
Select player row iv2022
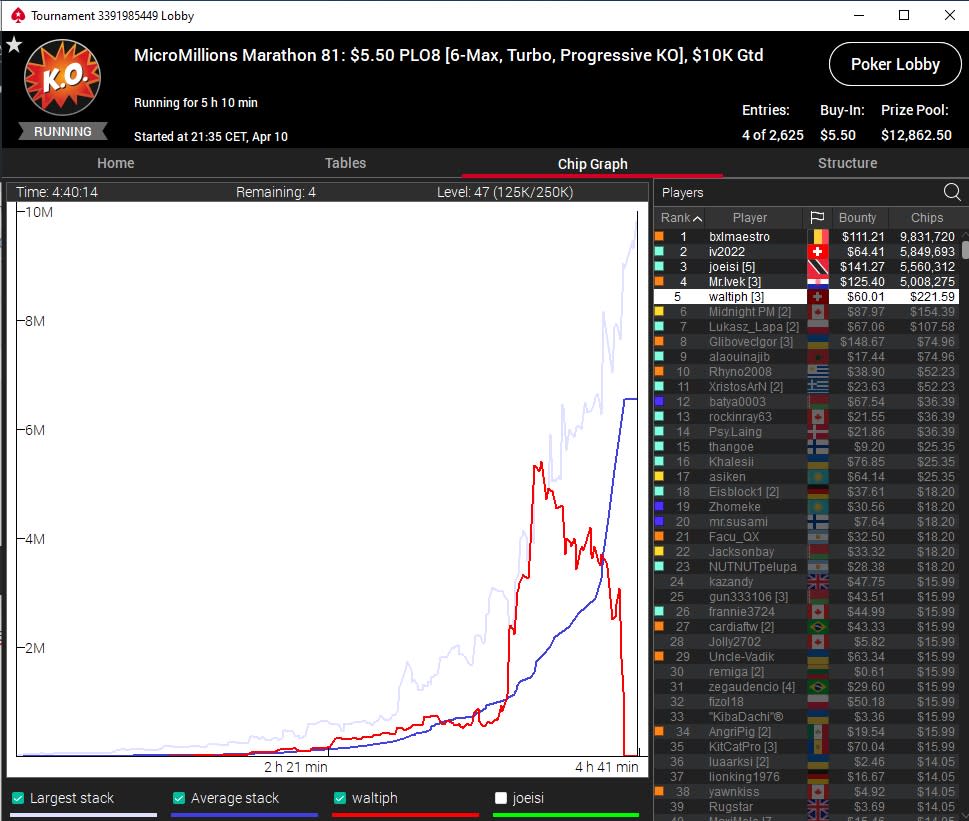coord(806,251)
